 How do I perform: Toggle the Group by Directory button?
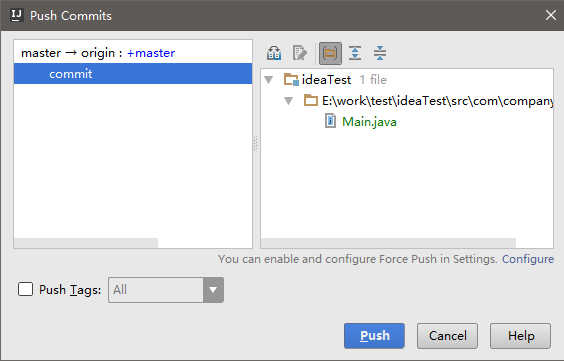[x=330, y=54]
